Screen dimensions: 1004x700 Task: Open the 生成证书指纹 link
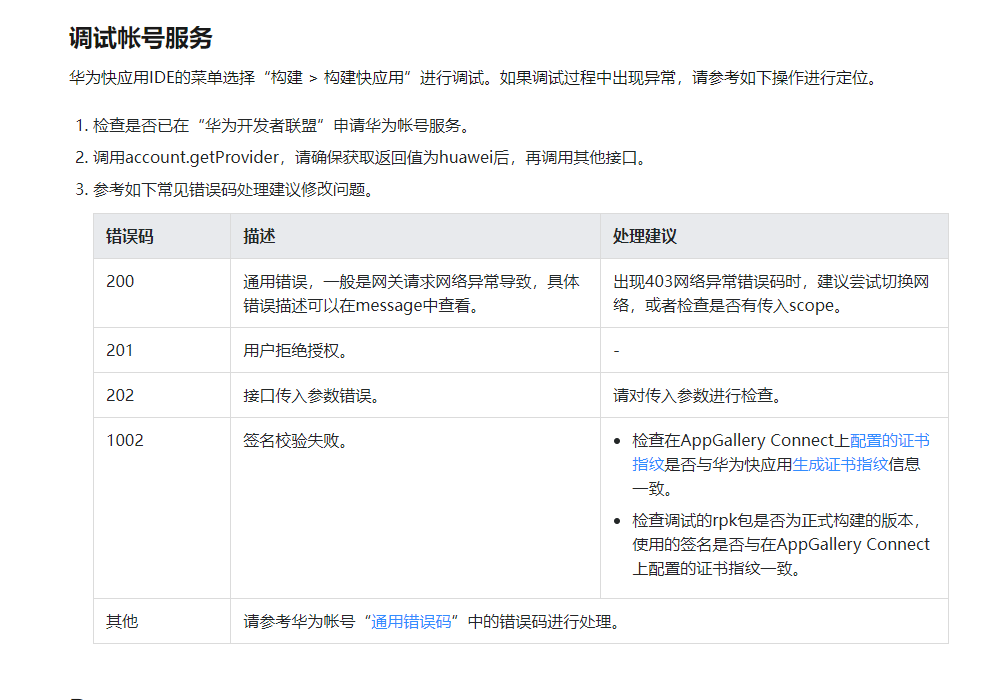coord(840,464)
